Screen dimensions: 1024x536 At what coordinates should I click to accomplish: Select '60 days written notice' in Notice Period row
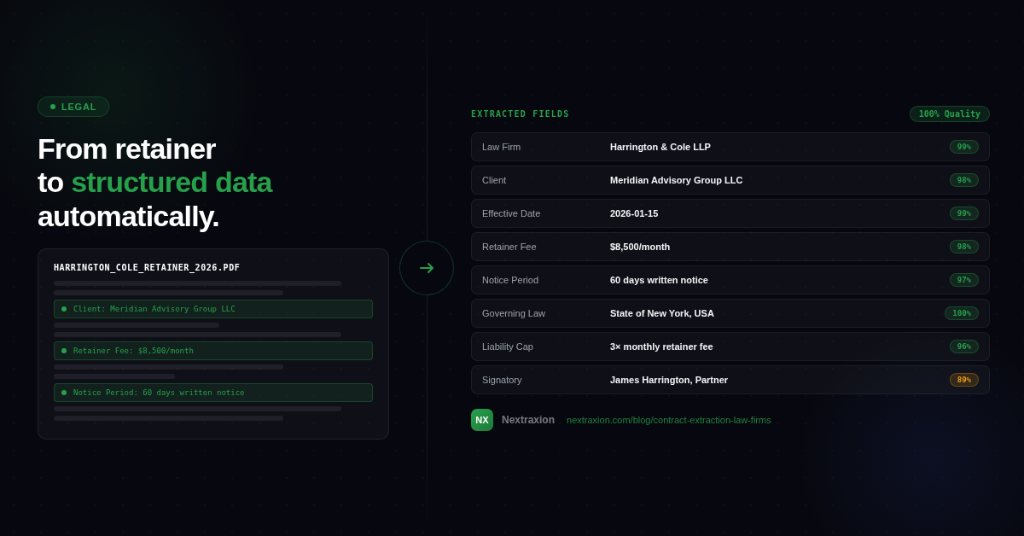tap(658, 280)
